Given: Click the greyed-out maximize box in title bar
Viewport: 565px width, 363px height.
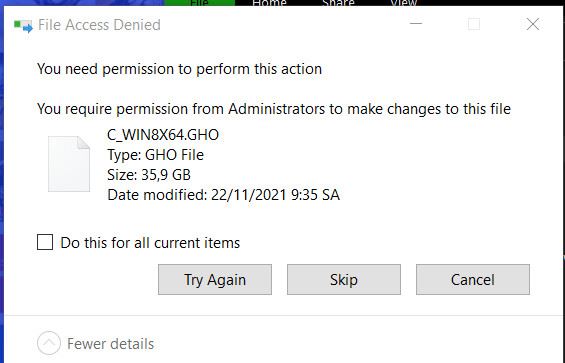Looking at the screenshot, I should pos(474,25).
